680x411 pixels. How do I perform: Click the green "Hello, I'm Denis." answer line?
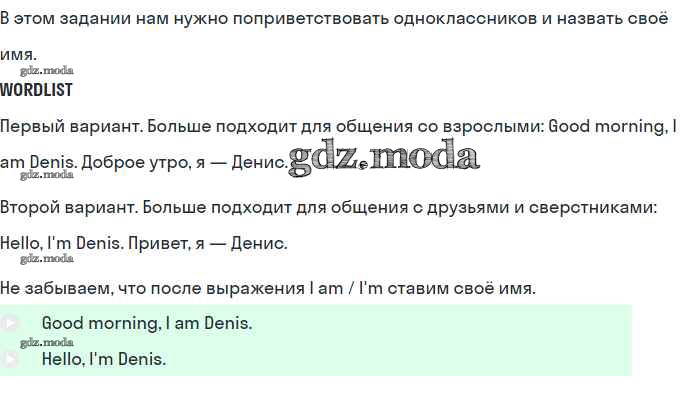pyautogui.click(x=104, y=359)
